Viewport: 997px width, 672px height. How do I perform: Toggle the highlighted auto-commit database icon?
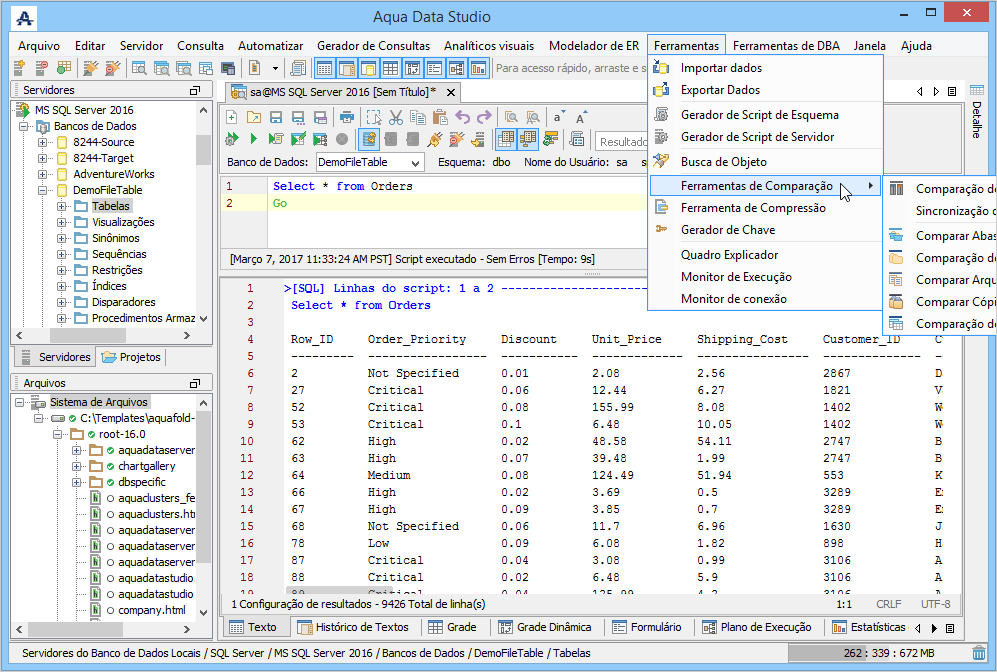[x=368, y=139]
